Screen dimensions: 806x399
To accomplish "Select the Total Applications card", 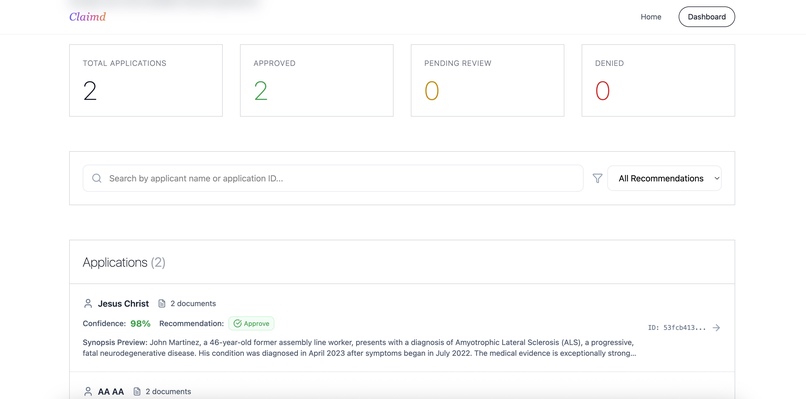I will click(x=146, y=80).
